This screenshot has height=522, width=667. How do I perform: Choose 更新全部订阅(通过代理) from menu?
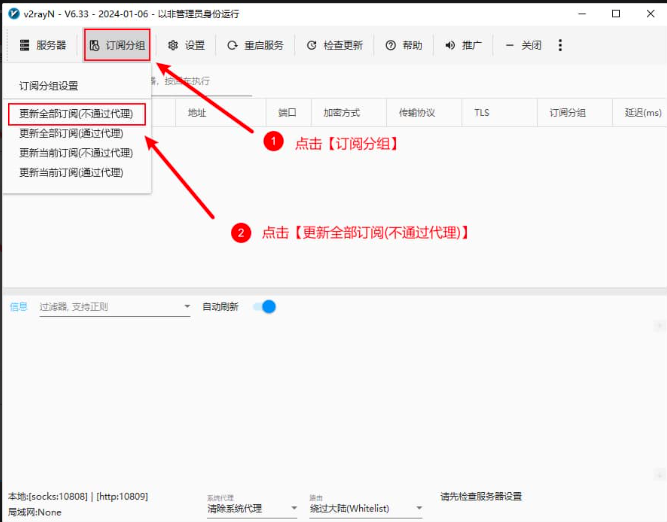point(71,133)
